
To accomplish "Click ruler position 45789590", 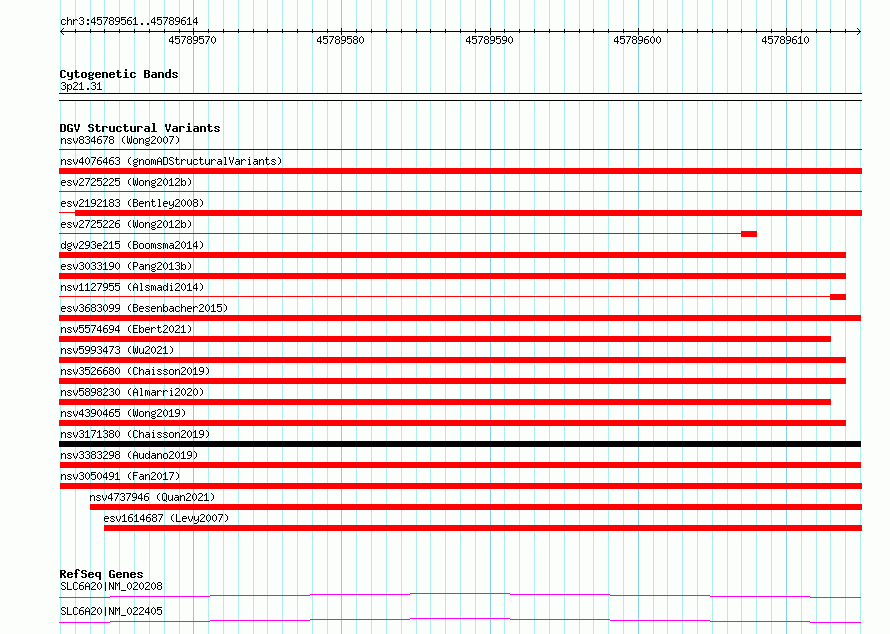I will (489, 40).
